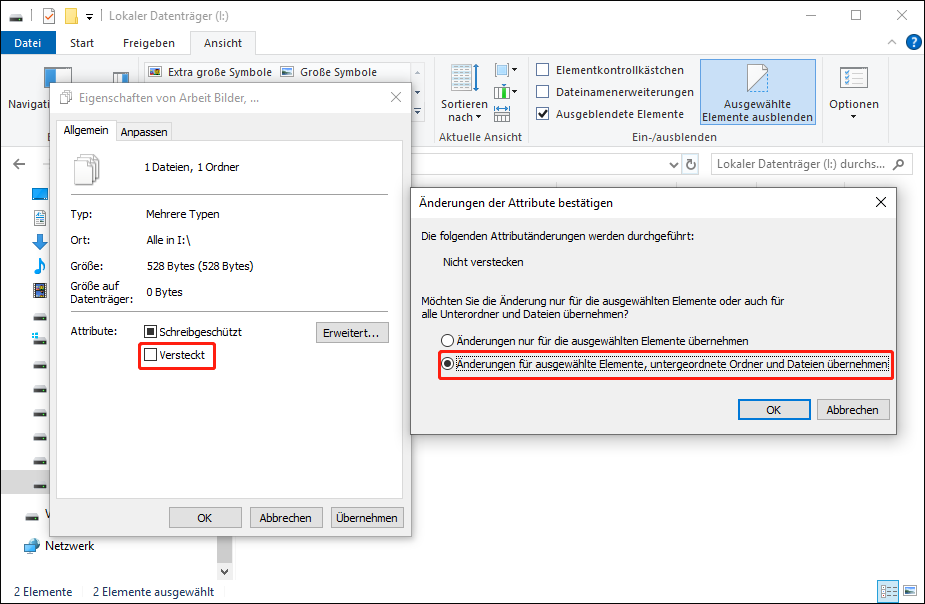
Task: Open the address bar history dropdown
Action: pos(675,162)
